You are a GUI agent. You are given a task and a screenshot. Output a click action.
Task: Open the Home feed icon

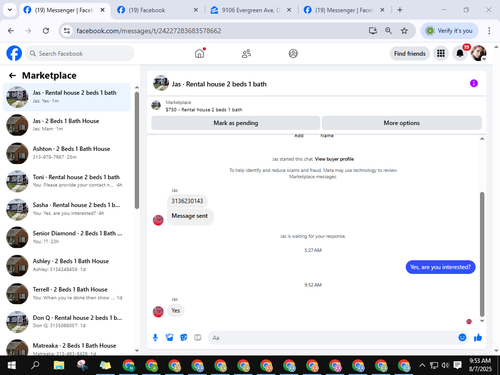pos(199,53)
